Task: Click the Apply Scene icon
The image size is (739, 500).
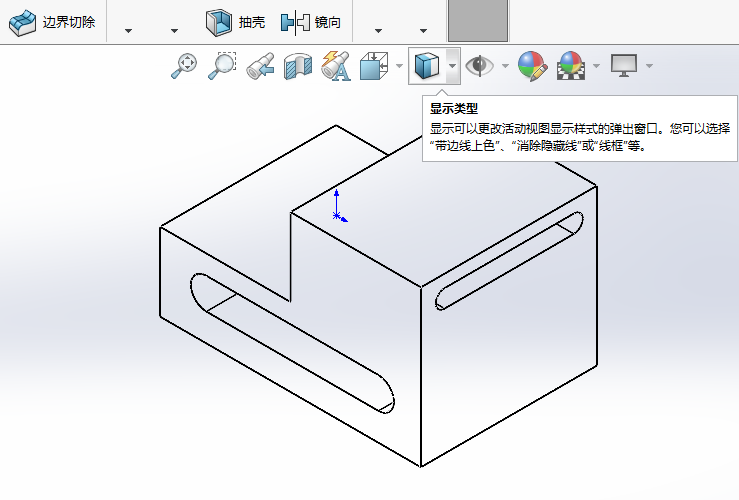Action: click(570, 66)
